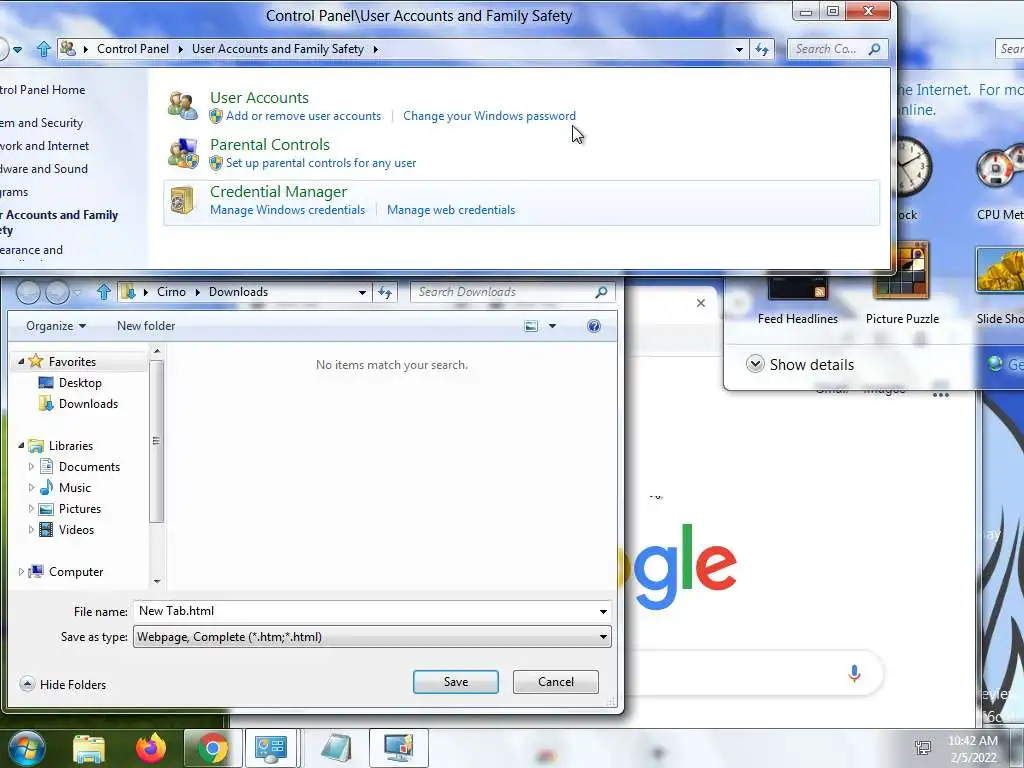The height and width of the screenshot is (768, 1024).
Task: Click Cancel button
Action: (556, 682)
